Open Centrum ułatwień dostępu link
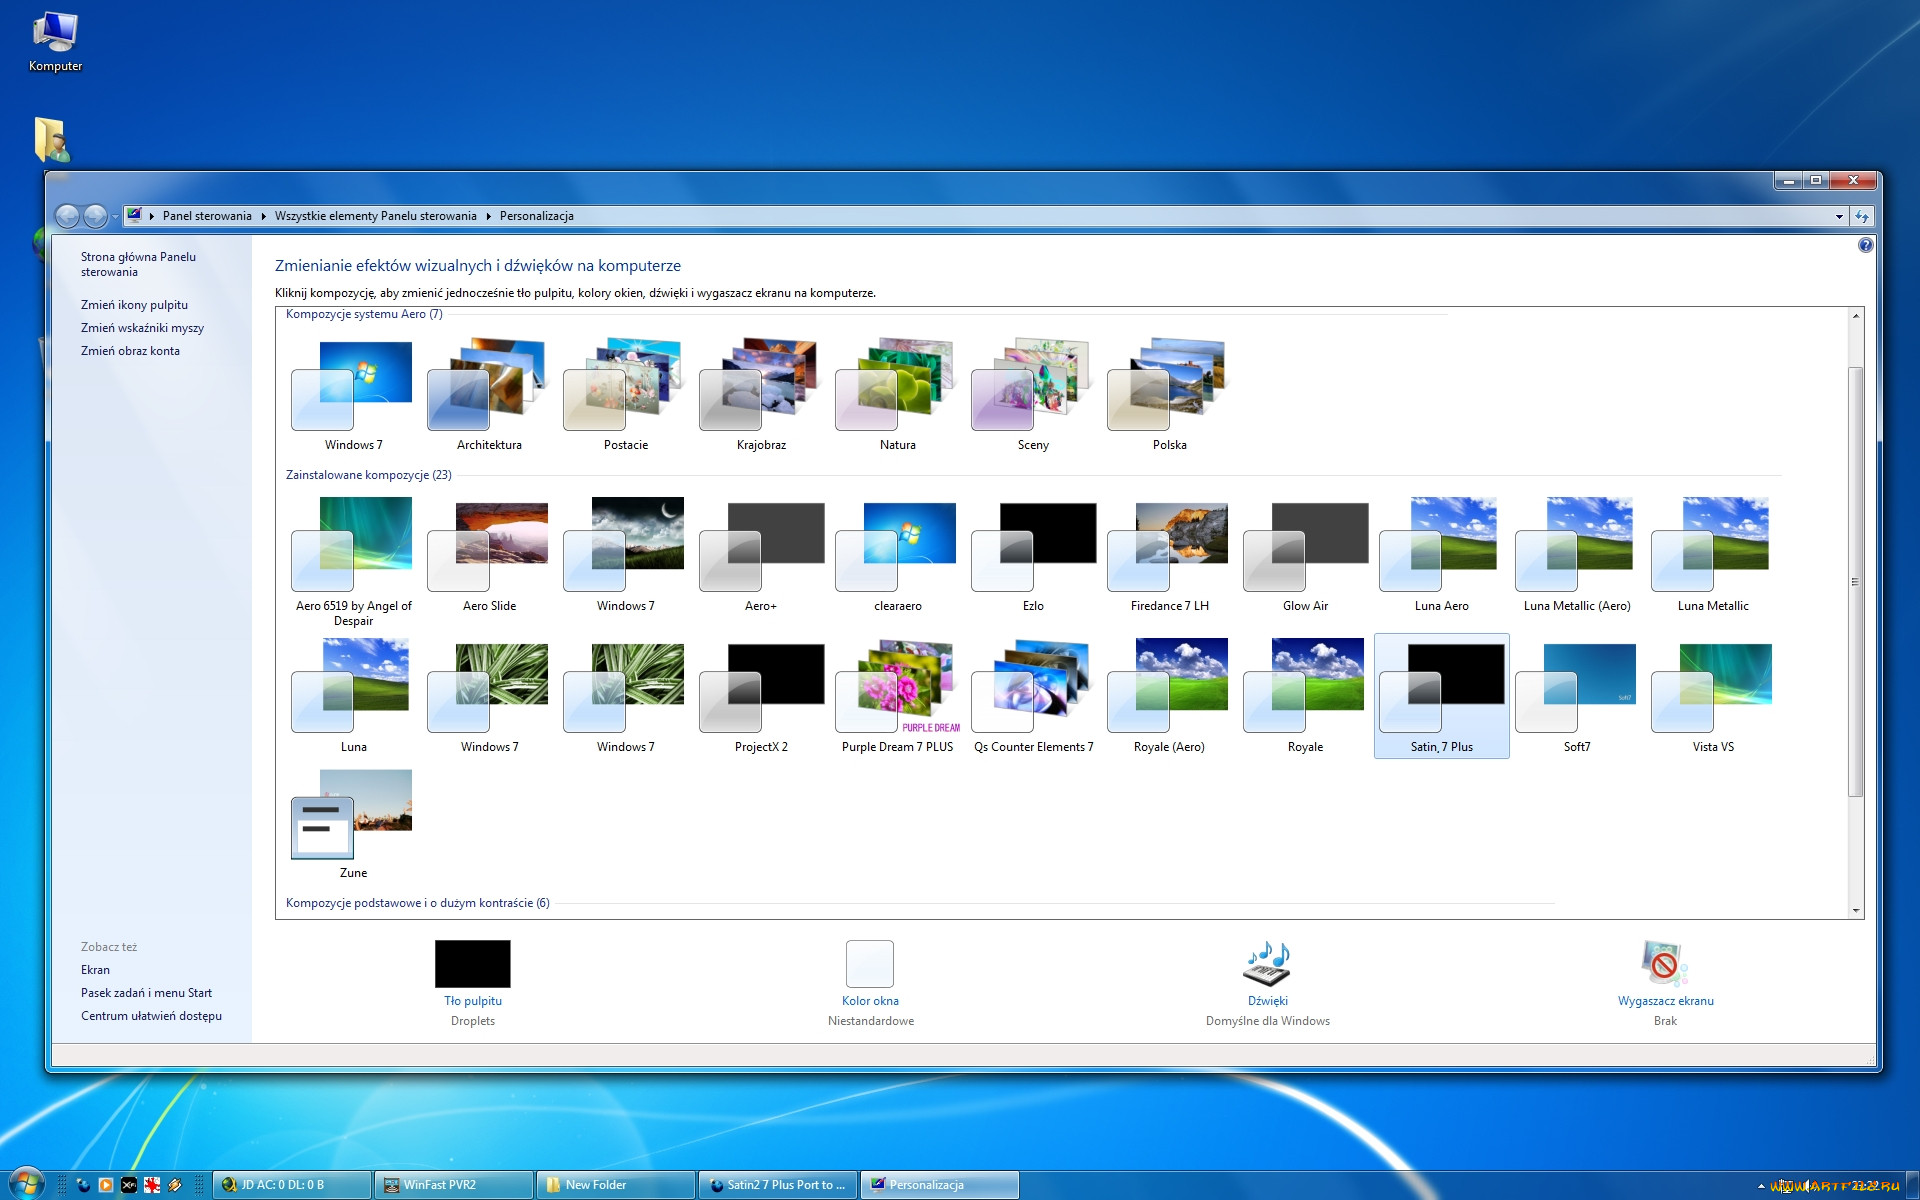1920x1200 pixels. click(151, 1016)
